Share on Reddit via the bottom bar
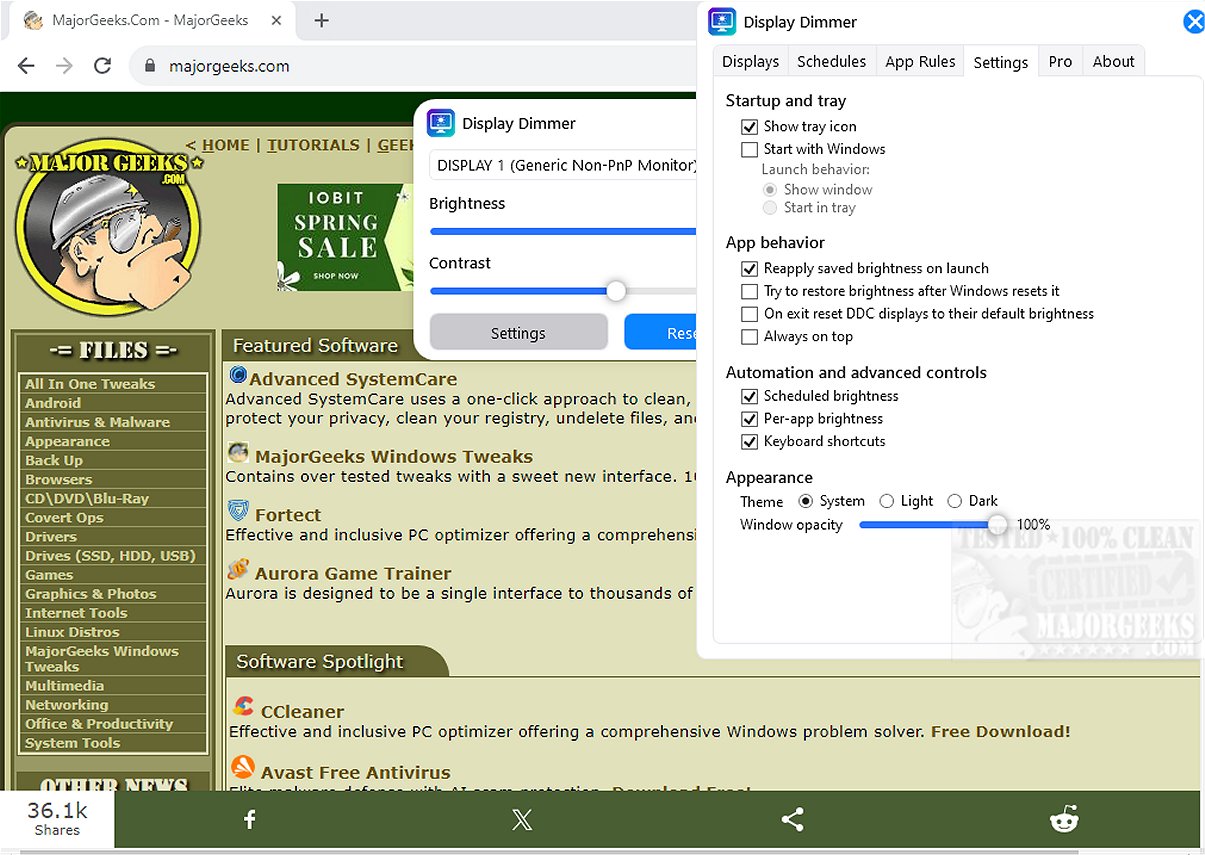Viewport: 1205px width, 855px height. [x=1064, y=820]
